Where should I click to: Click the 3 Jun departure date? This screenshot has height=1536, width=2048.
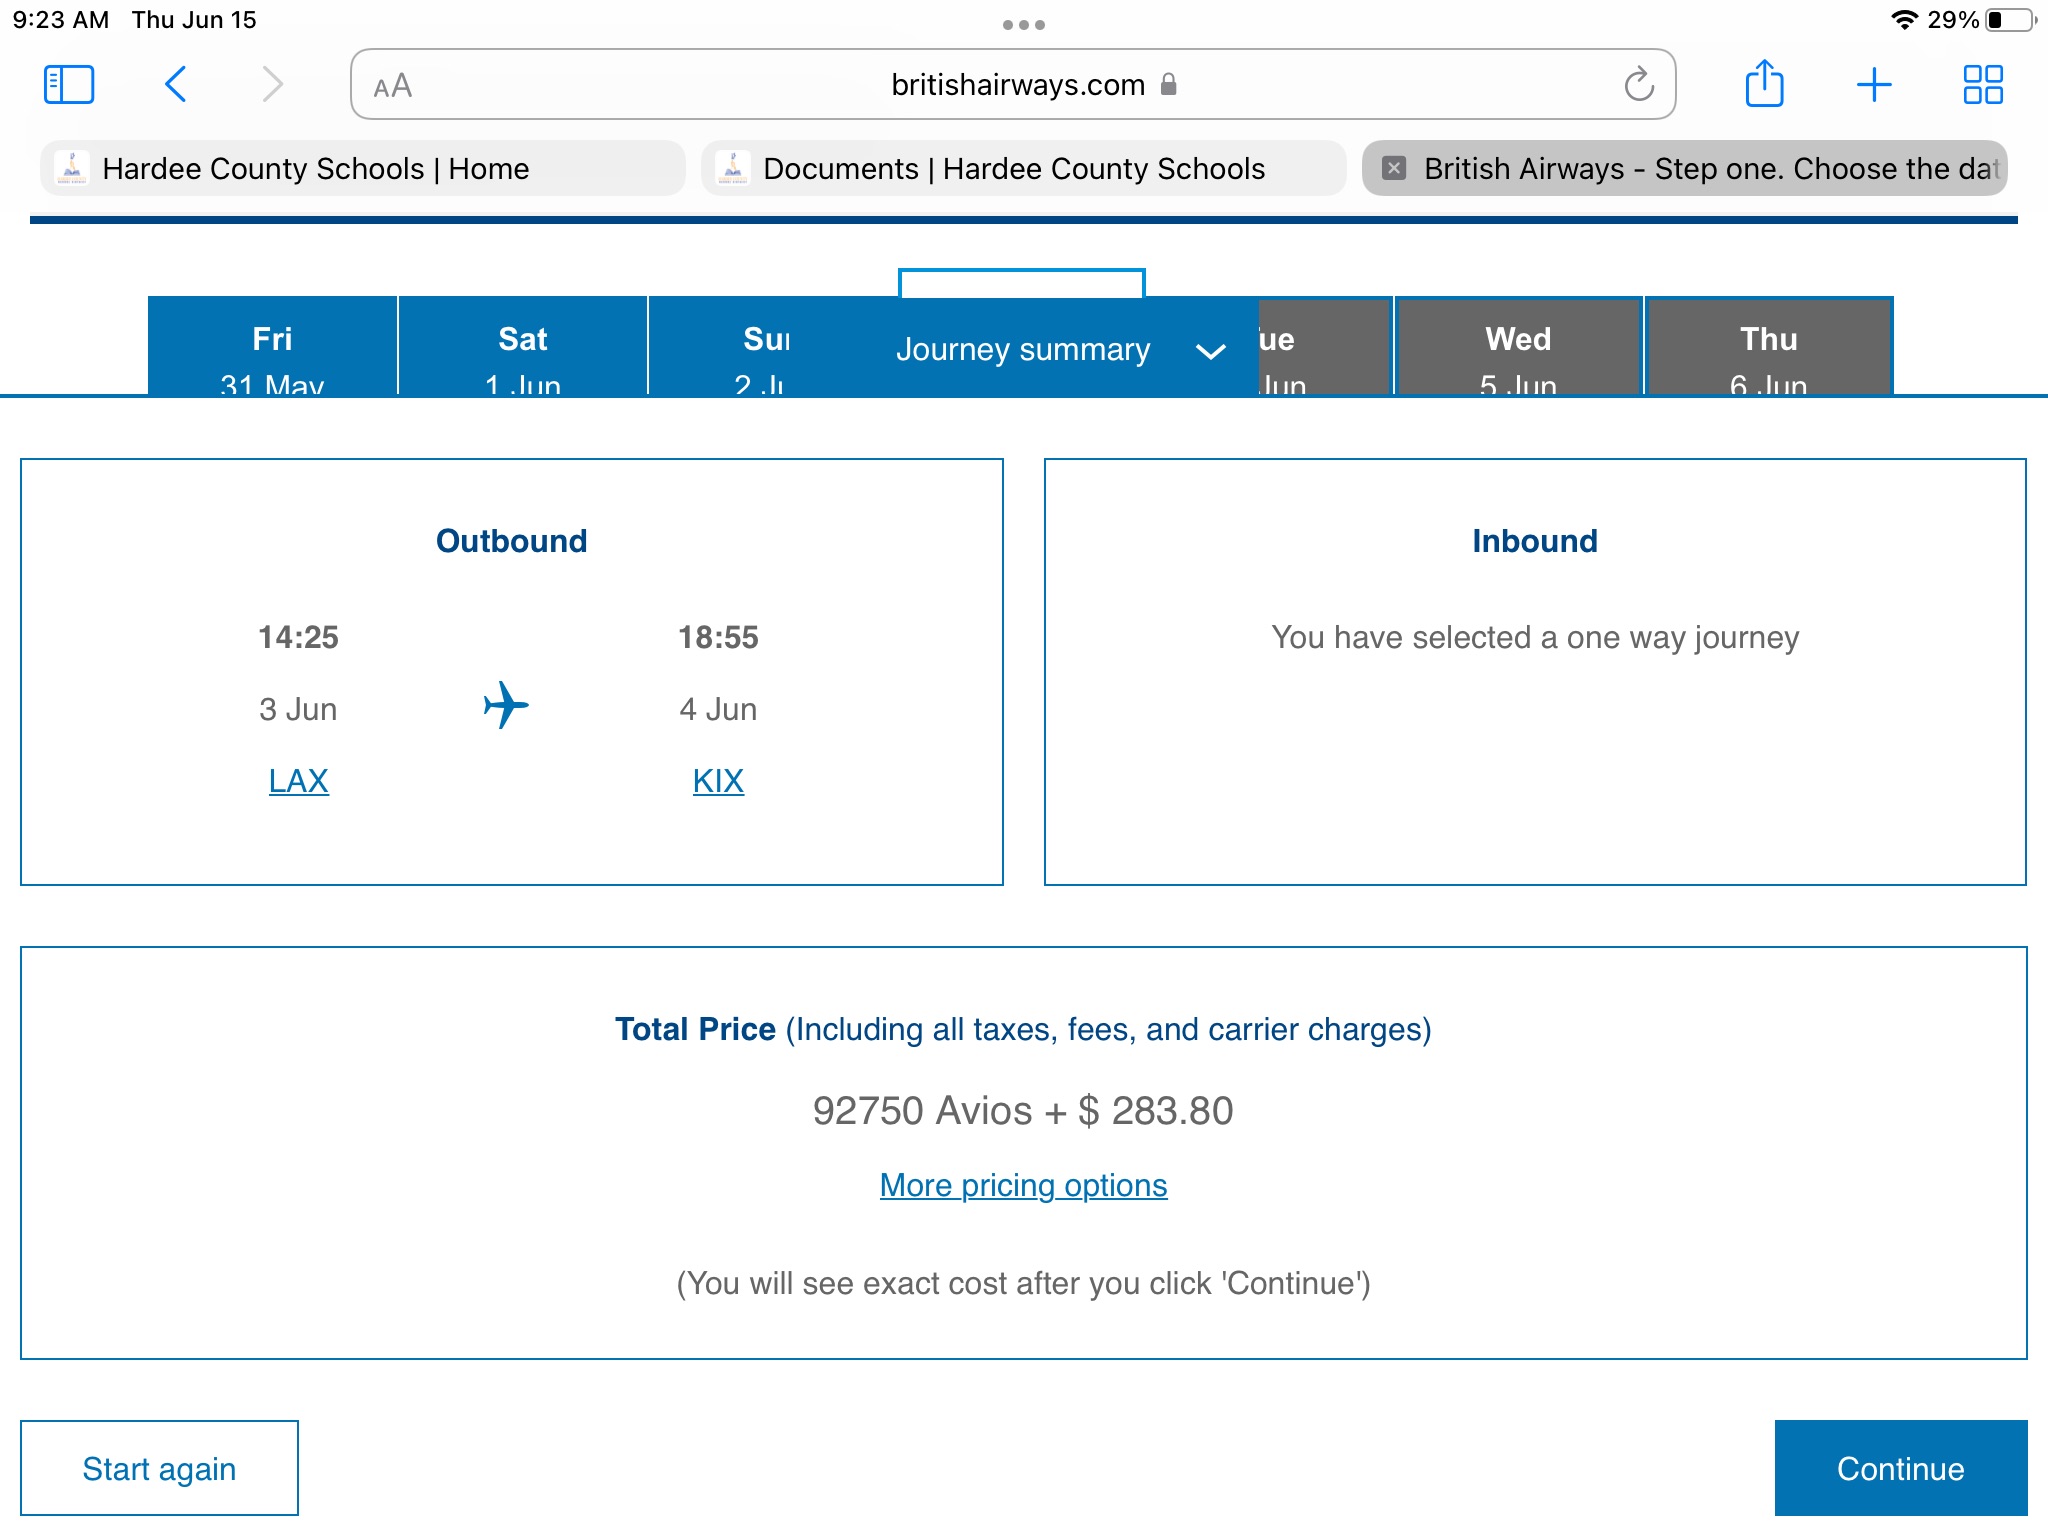coord(298,709)
